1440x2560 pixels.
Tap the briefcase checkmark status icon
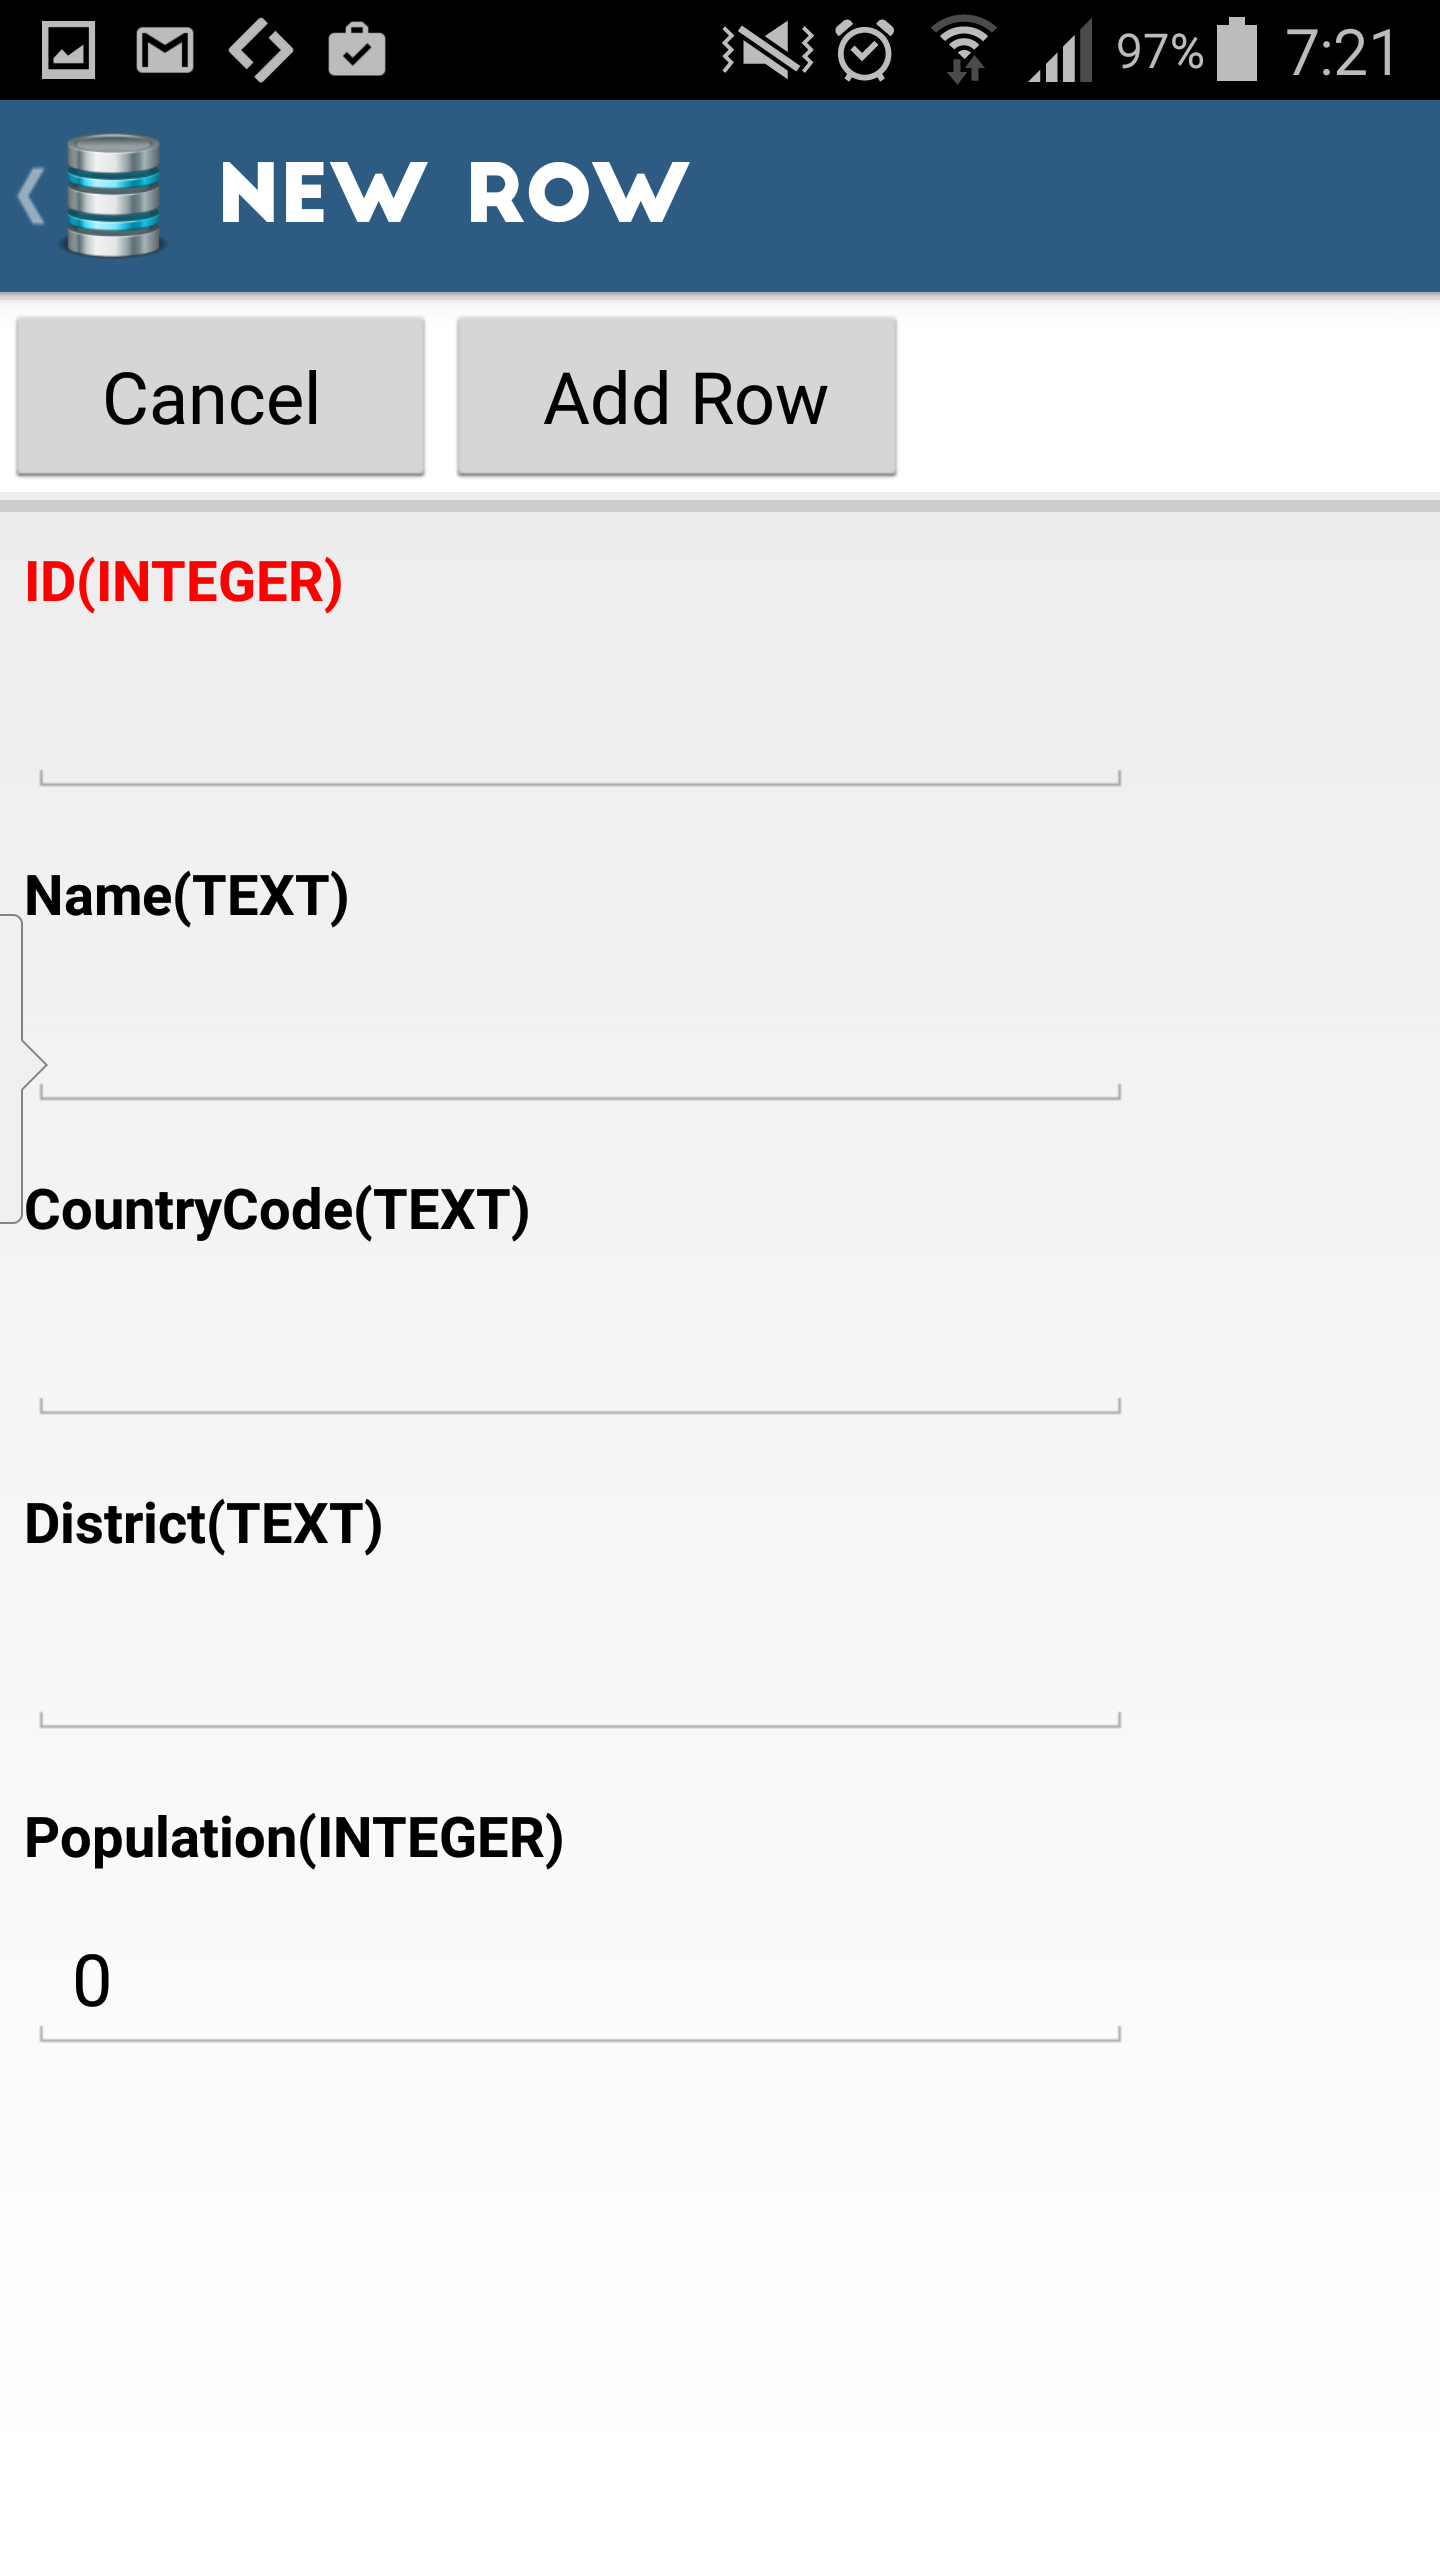pyautogui.click(x=357, y=50)
